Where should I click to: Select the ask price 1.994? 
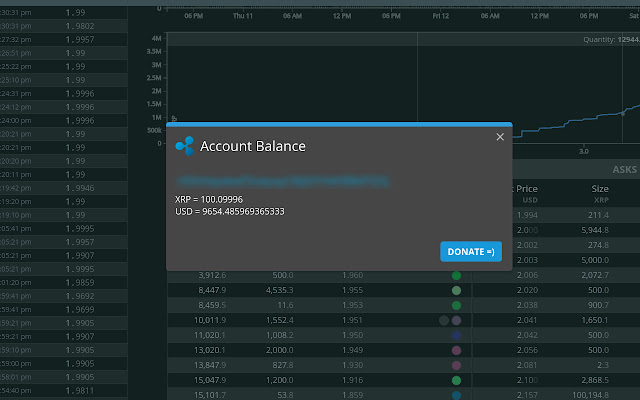click(527, 215)
